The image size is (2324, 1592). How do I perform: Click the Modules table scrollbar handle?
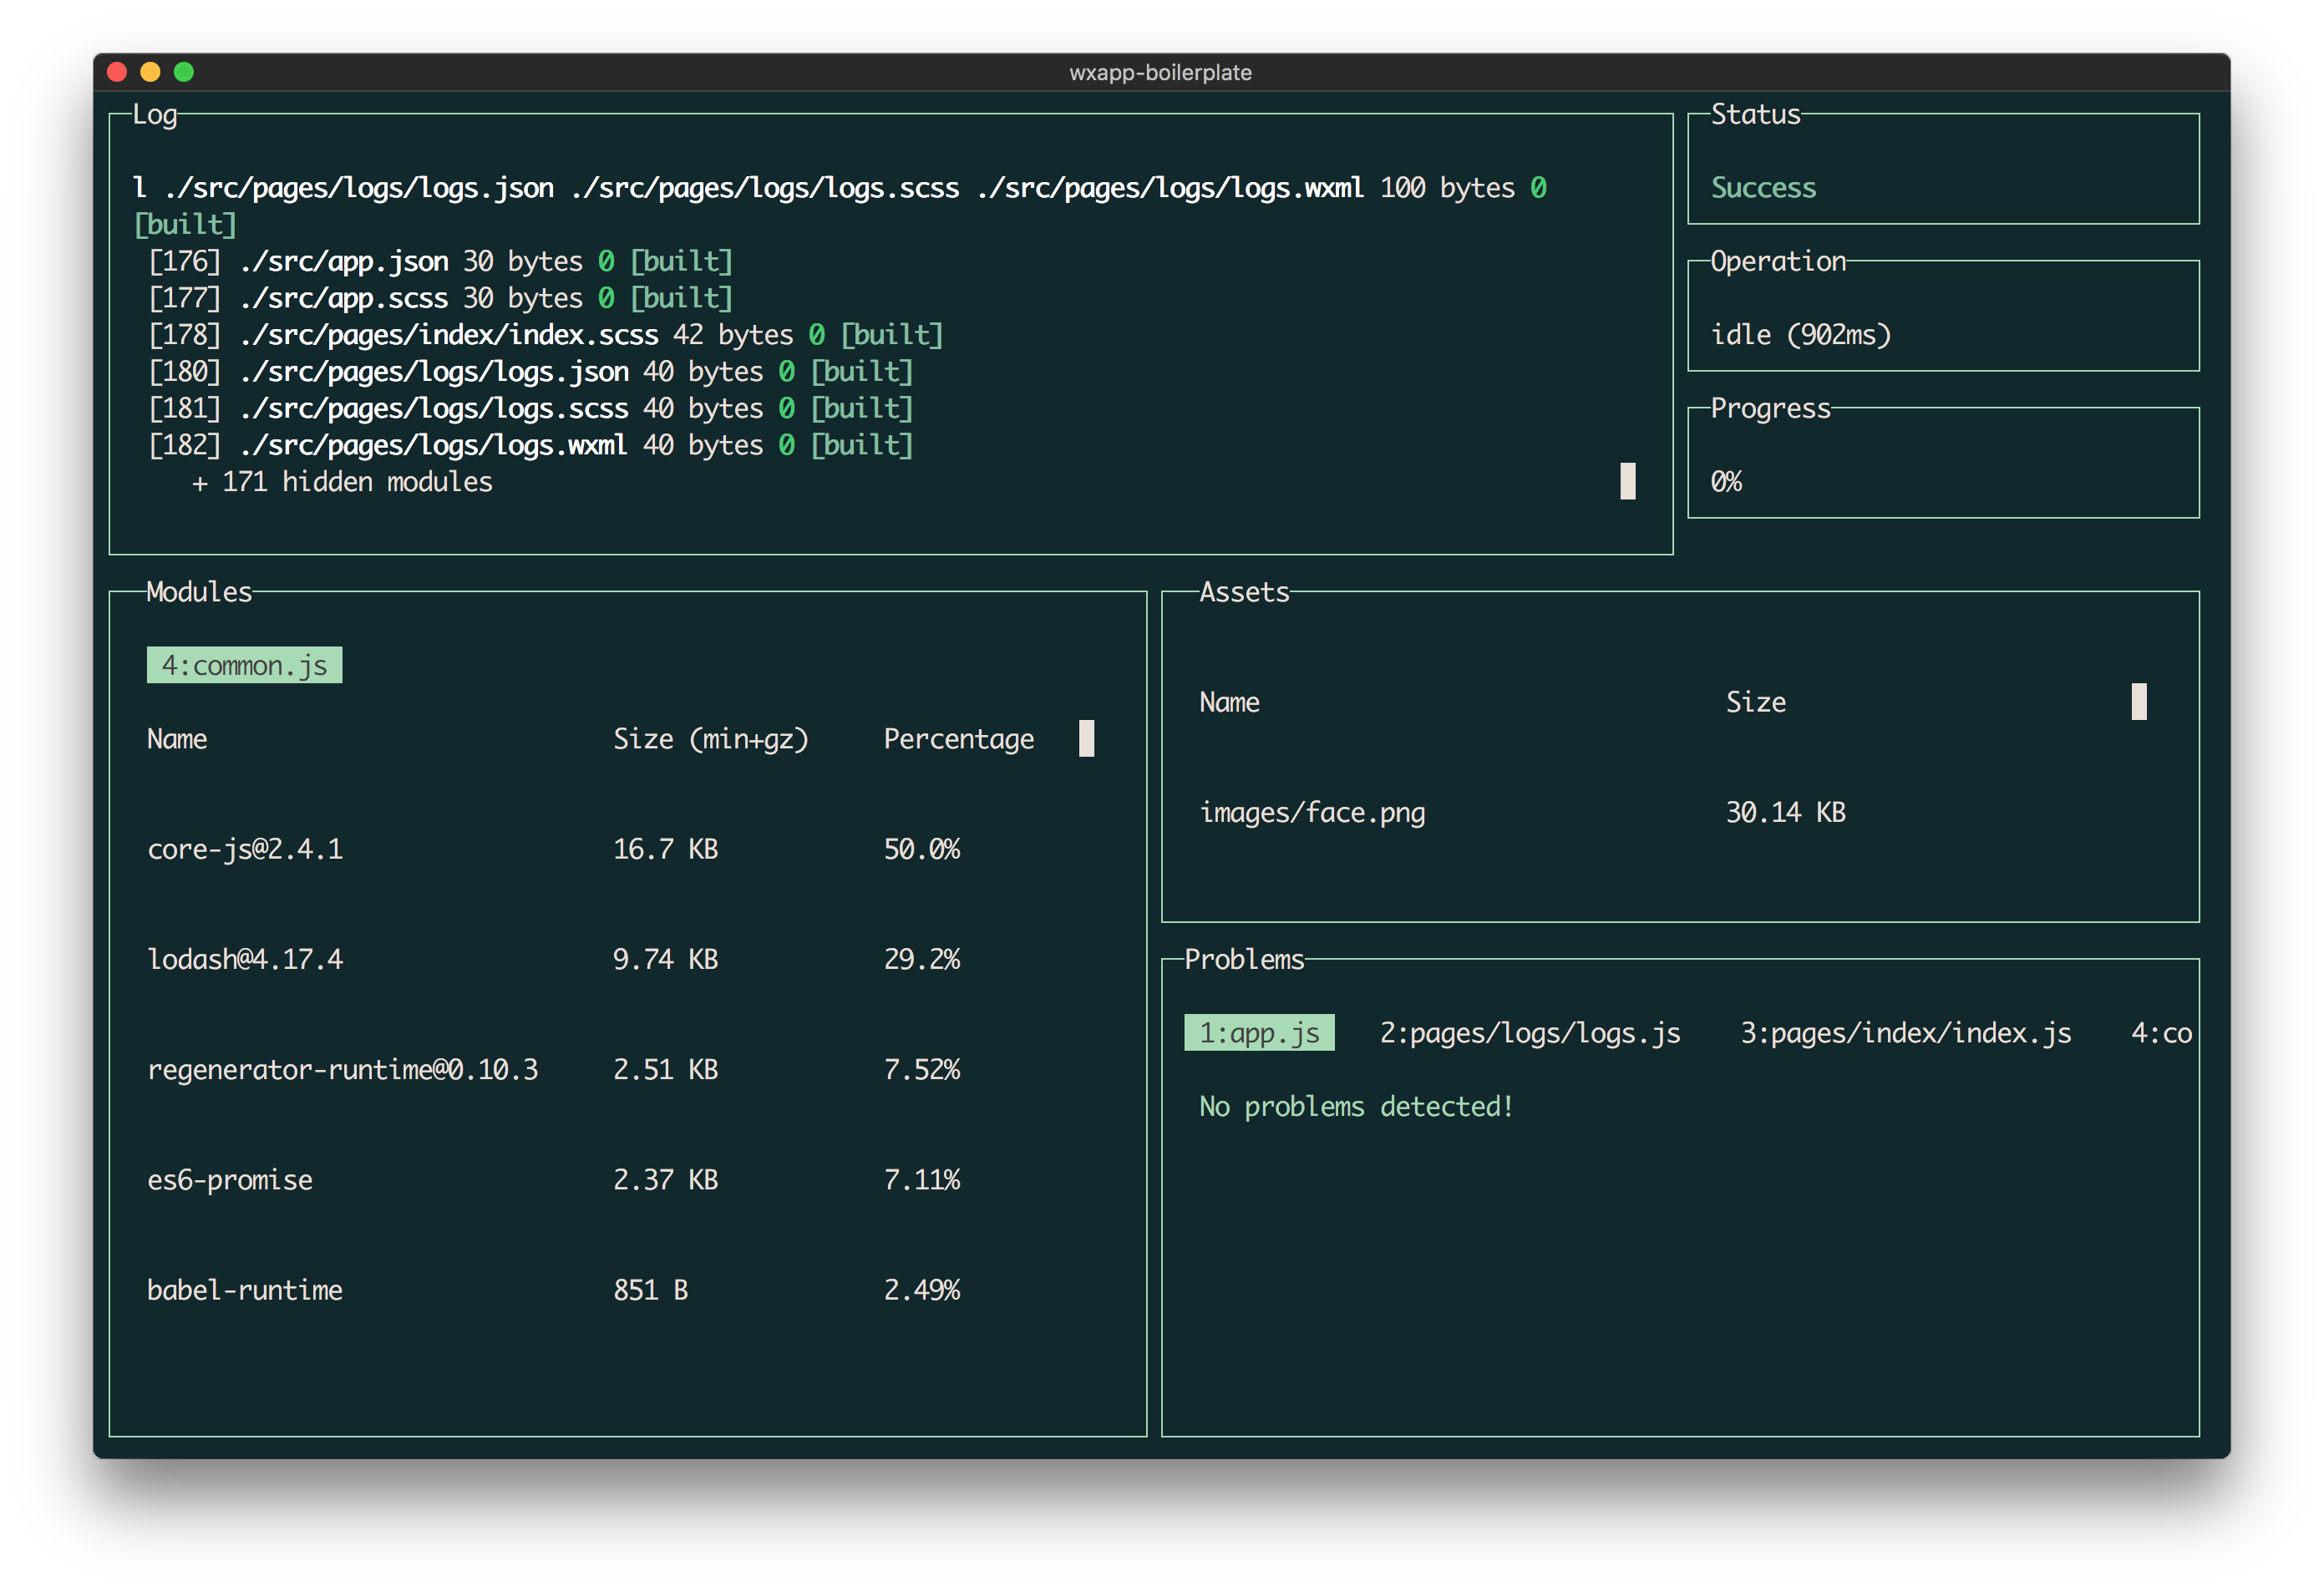tap(1087, 739)
